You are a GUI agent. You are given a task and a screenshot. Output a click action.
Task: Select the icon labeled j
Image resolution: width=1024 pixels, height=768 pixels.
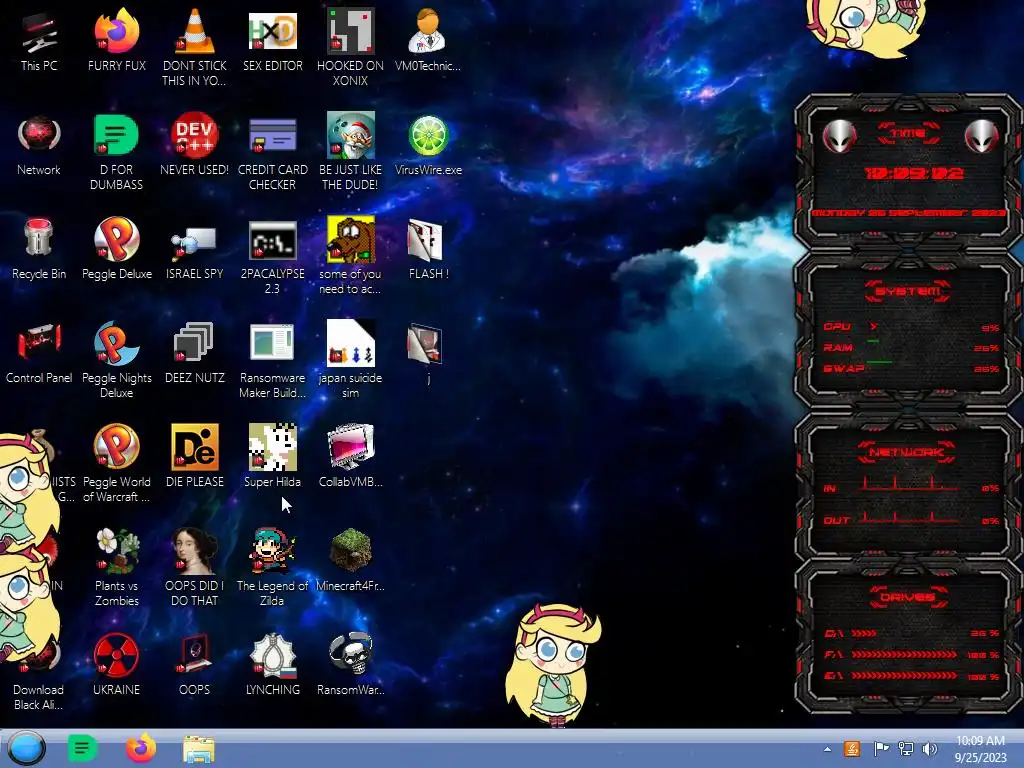tap(425, 344)
